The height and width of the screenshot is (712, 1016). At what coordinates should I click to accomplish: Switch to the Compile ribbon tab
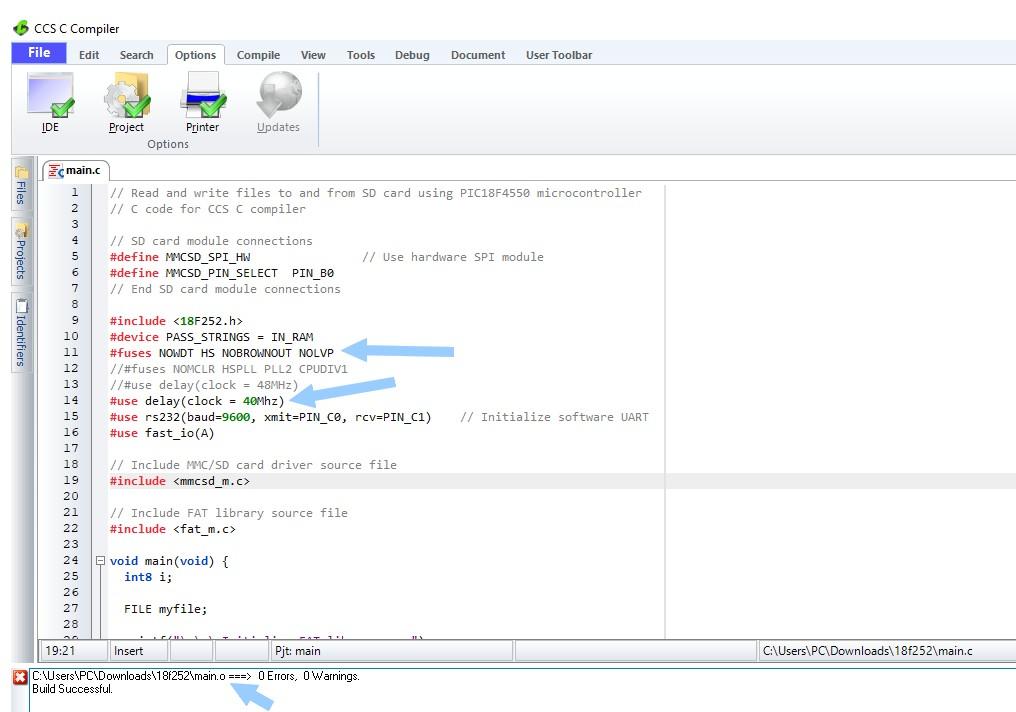coord(258,55)
